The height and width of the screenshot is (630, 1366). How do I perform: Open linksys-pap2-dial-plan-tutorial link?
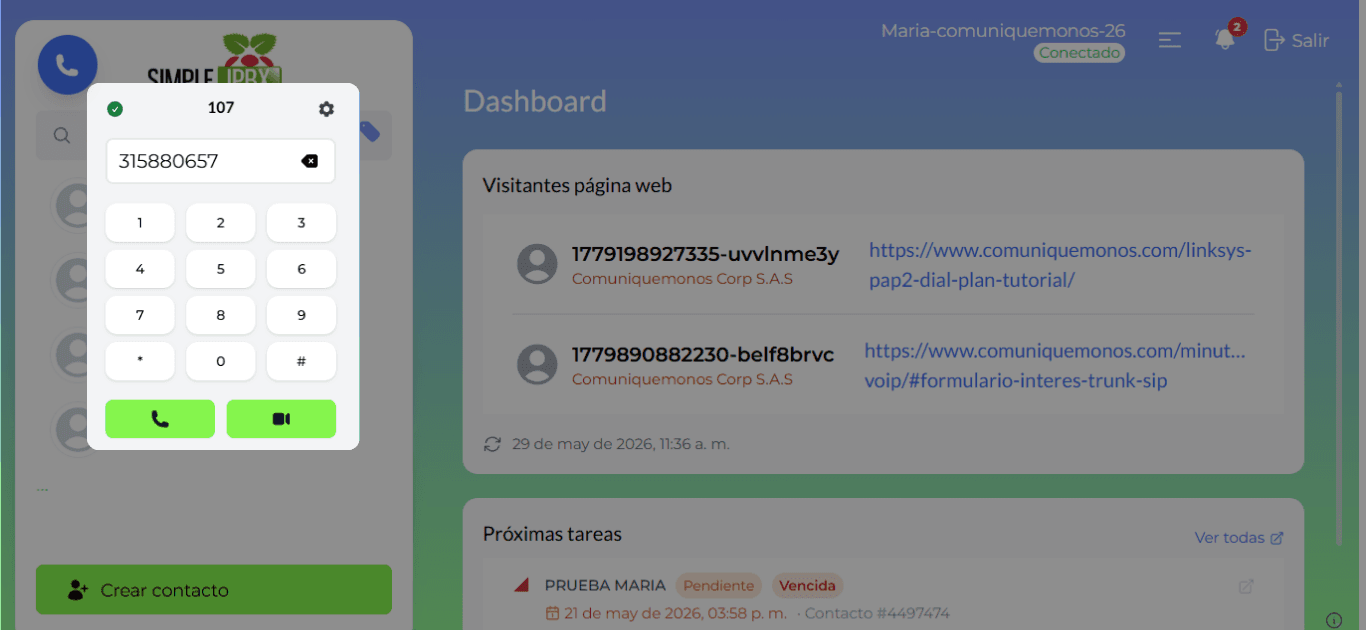(1060, 265)
